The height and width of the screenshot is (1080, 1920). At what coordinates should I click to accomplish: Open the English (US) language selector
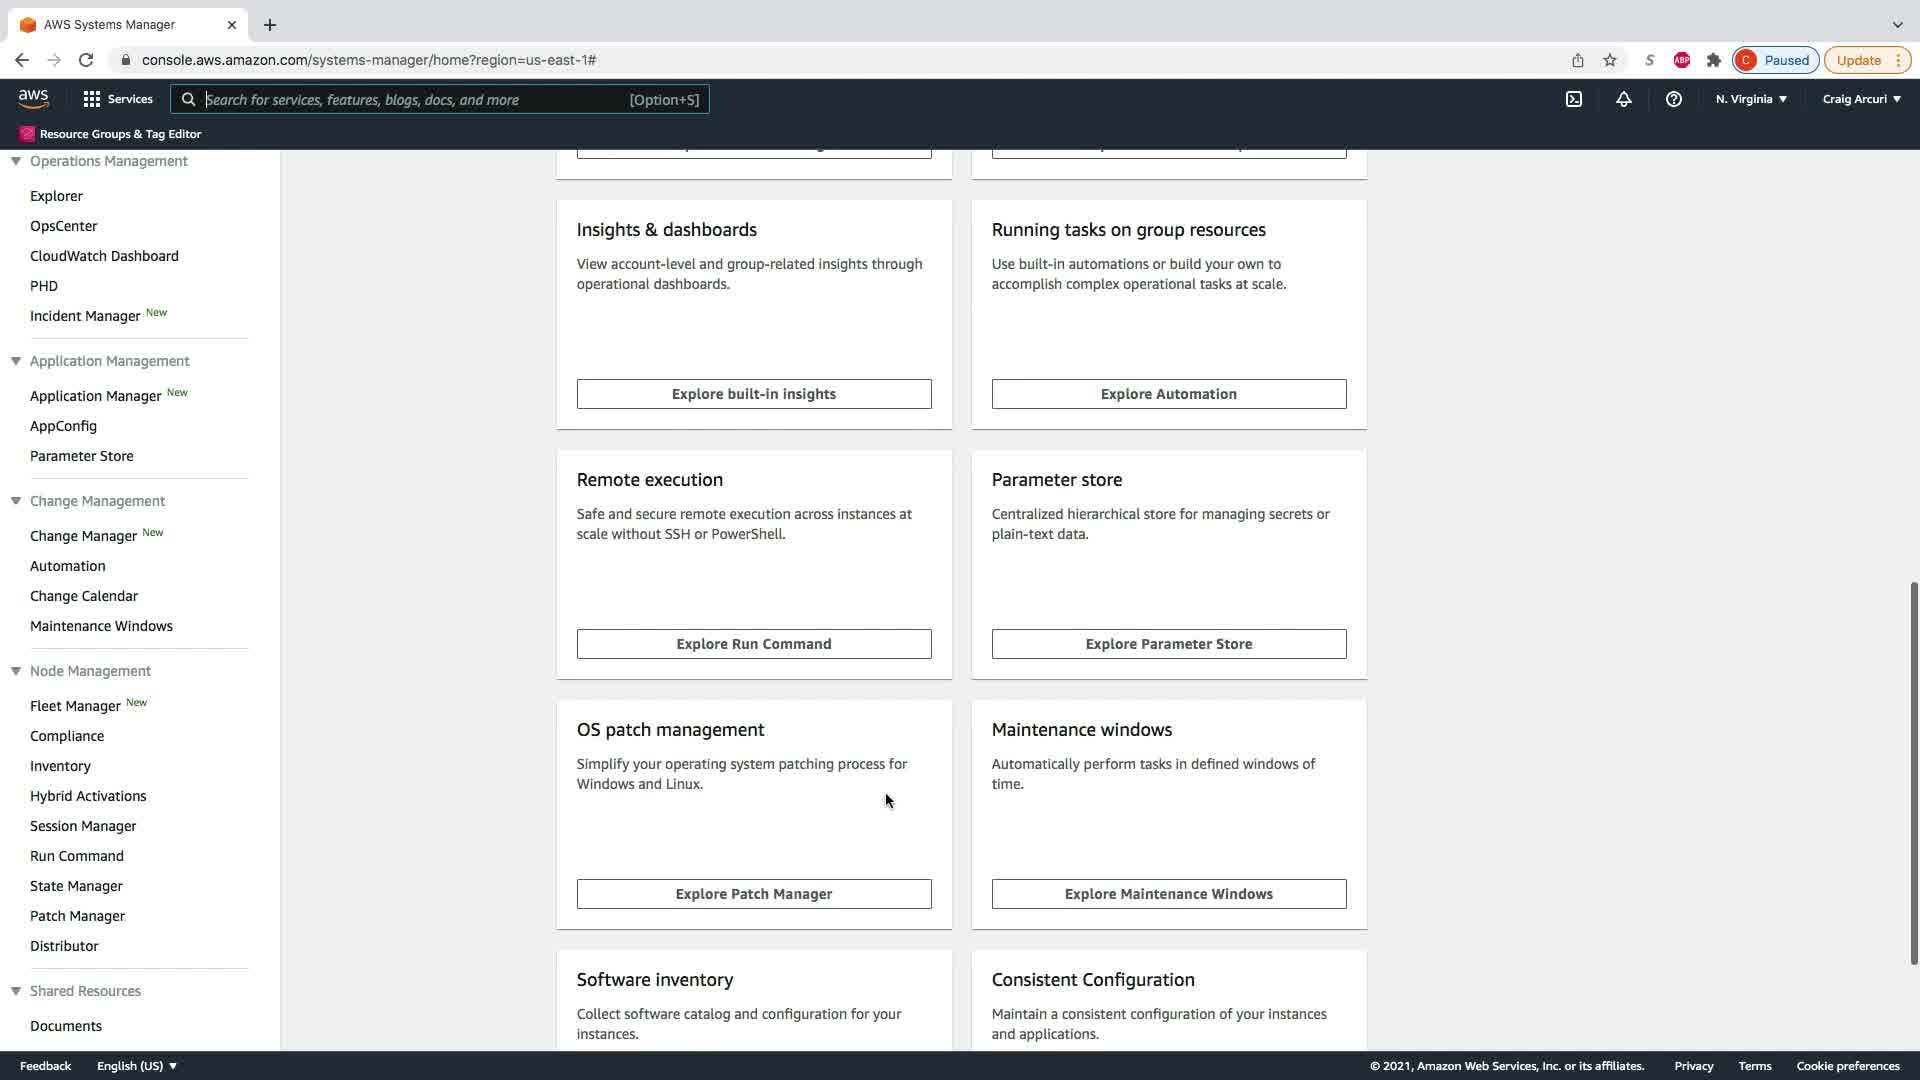[136, 1066]
